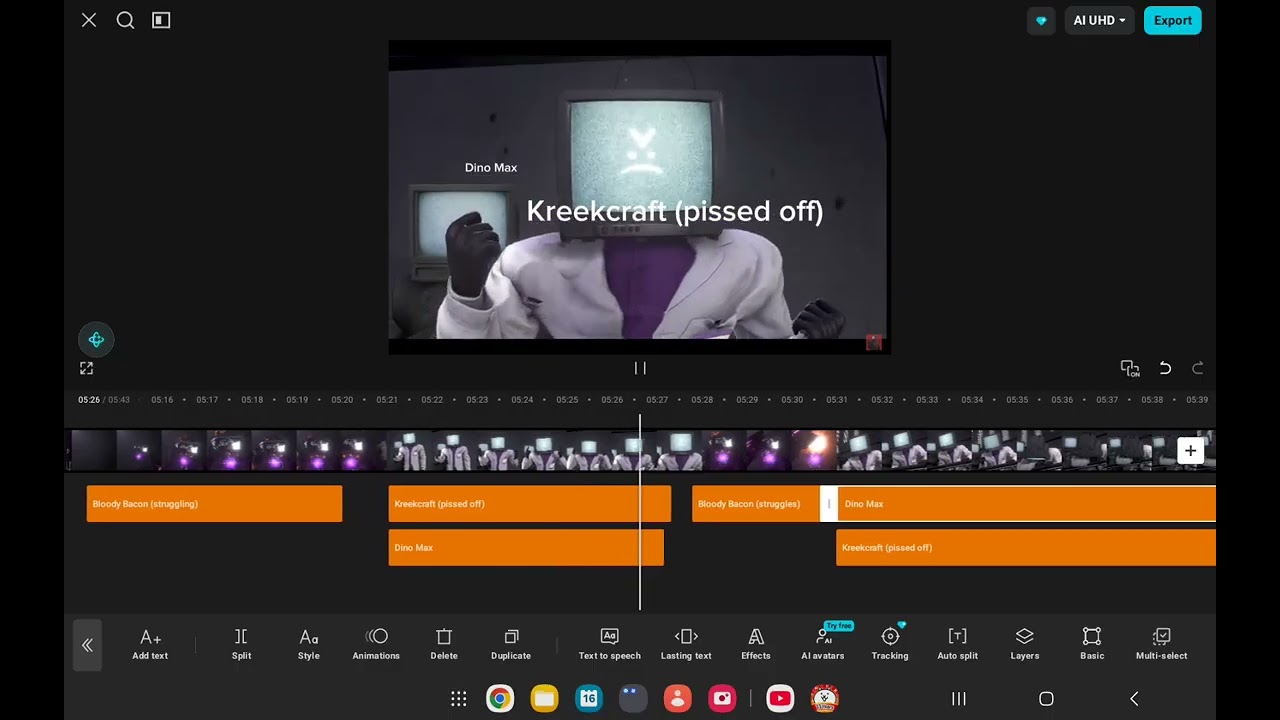Jump to the 05:30 mark on ruler
The height and width of the screenshot is (720, 1280).
792,400
